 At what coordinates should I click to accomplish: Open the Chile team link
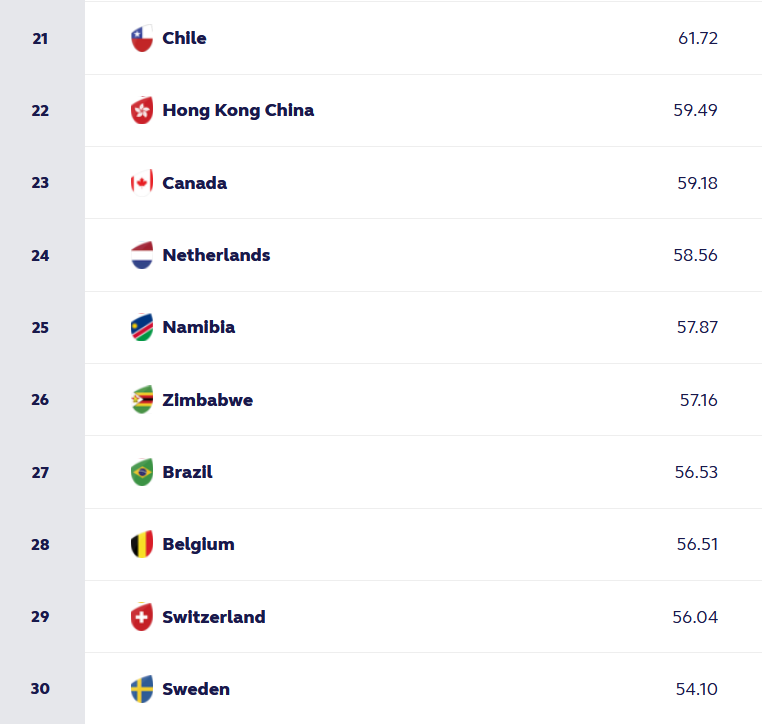pos(184,39)
